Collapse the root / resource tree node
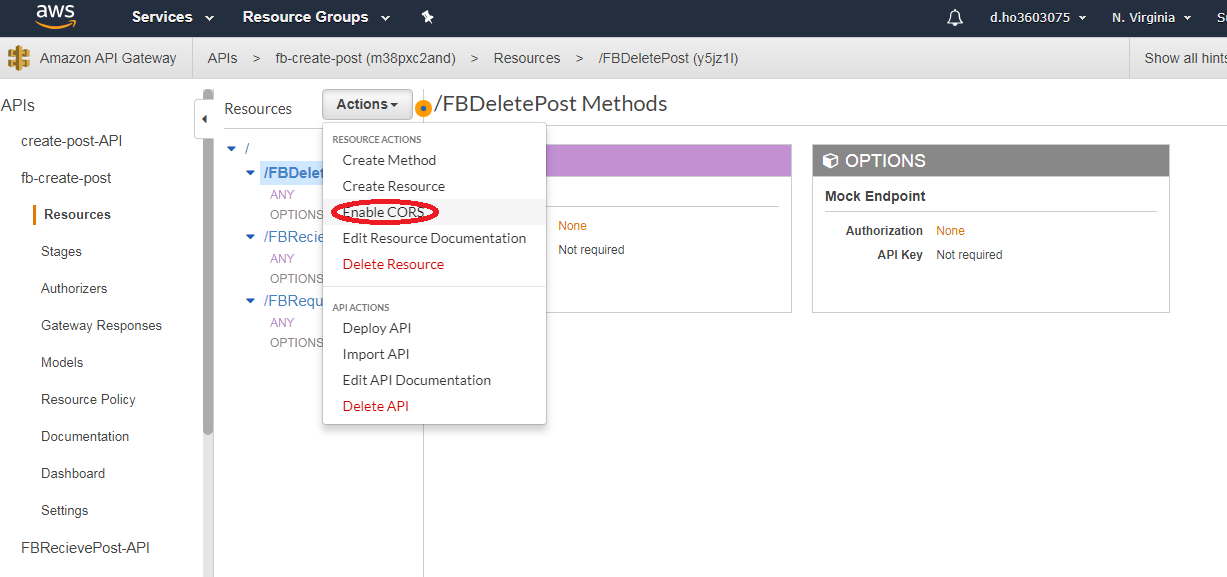The image size is (1227, 577). tap(232, 148)
